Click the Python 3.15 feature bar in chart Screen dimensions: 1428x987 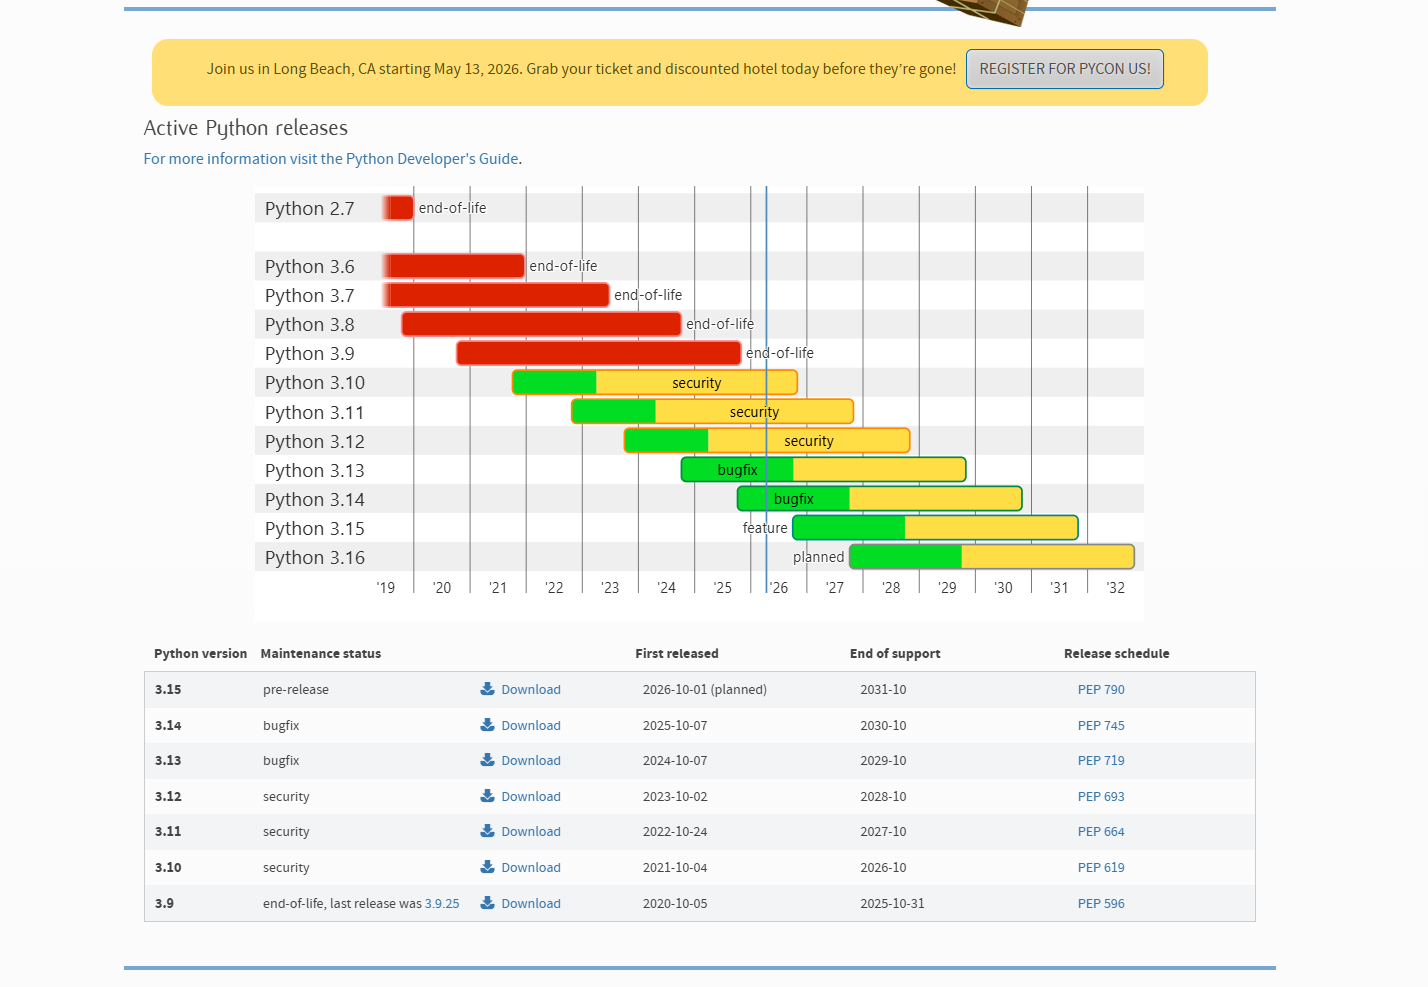(935, 527)
